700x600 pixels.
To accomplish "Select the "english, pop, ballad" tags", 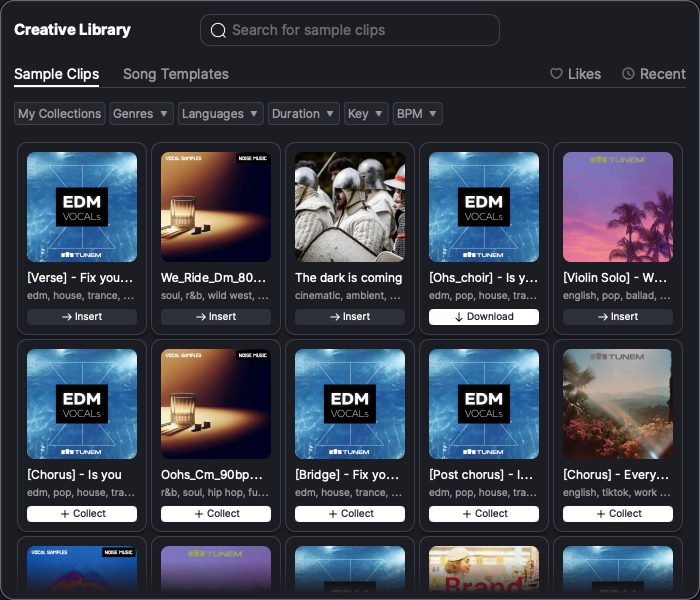I will (x=617, y=296).
